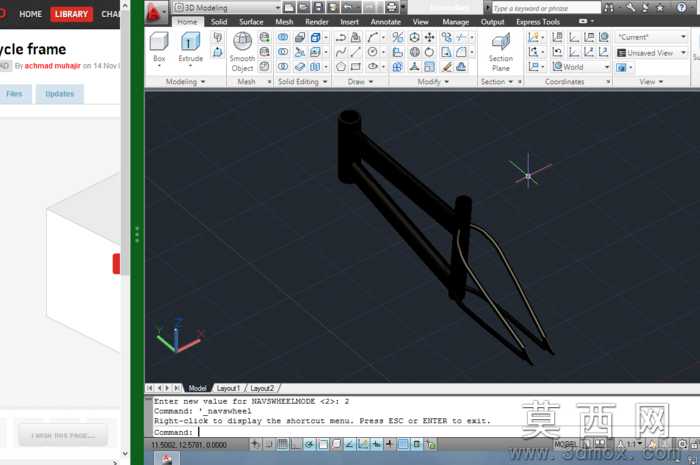Toggle Lineweight display in status bar
The width and height of the screenshot is (700, 465).
pos(390,444)
